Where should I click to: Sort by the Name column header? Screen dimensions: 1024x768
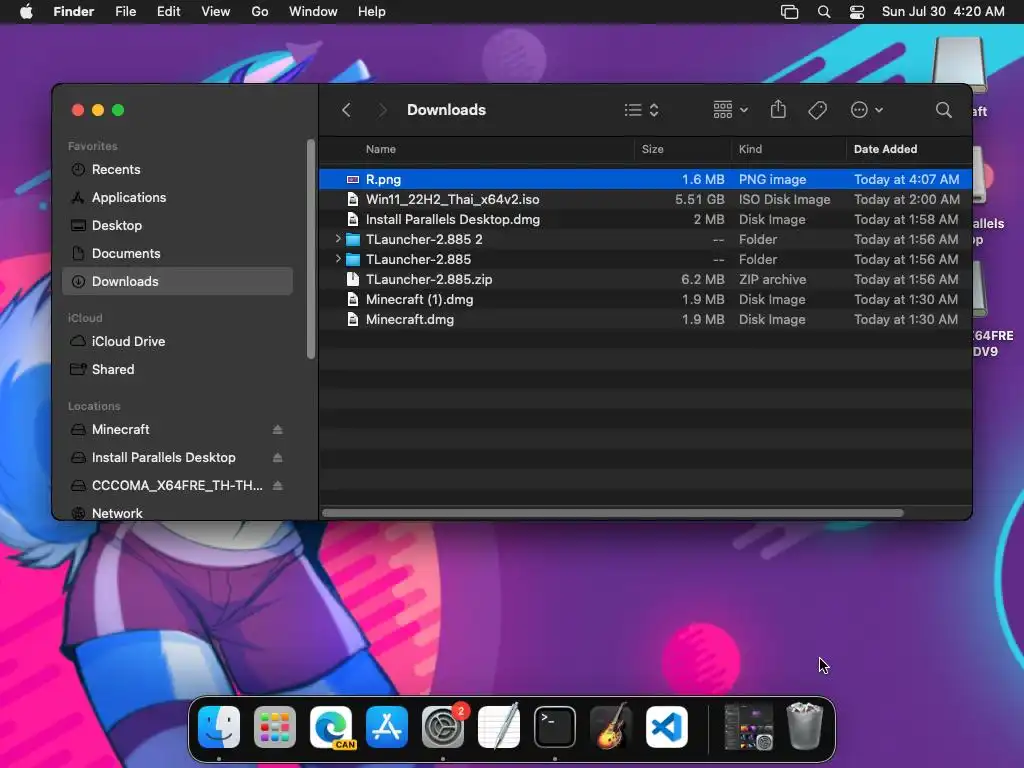tap(381, 149)
